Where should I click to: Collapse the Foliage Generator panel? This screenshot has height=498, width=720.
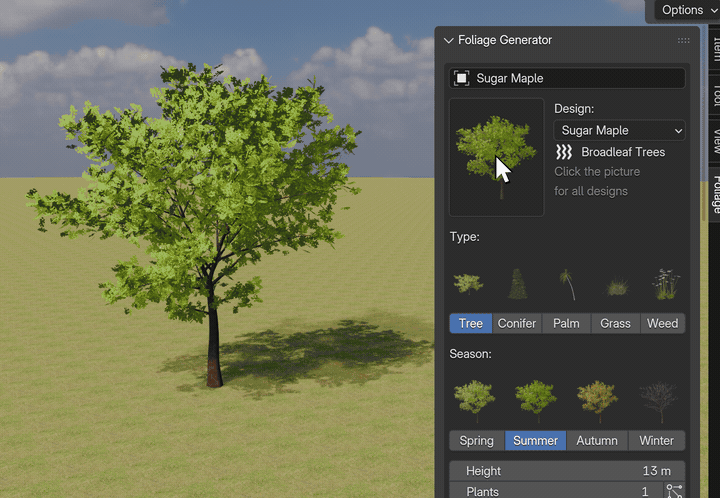449,40
